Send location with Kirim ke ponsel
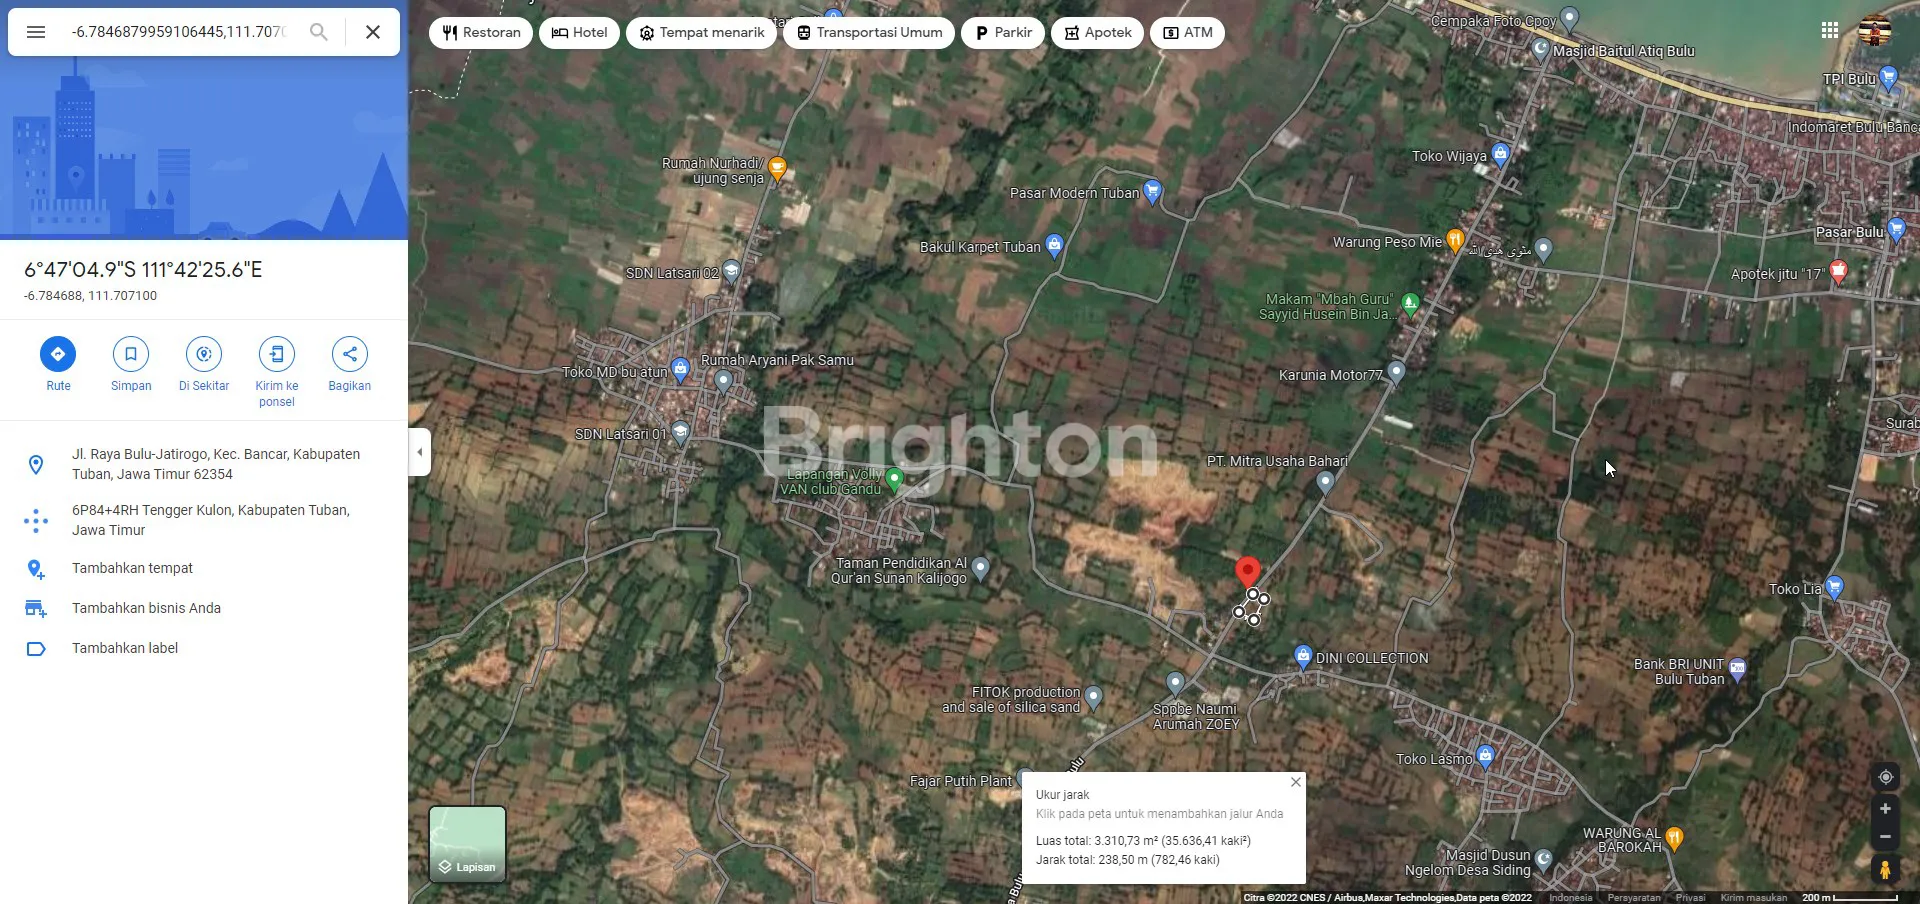Screen dimensions: 1920x904 277,354
